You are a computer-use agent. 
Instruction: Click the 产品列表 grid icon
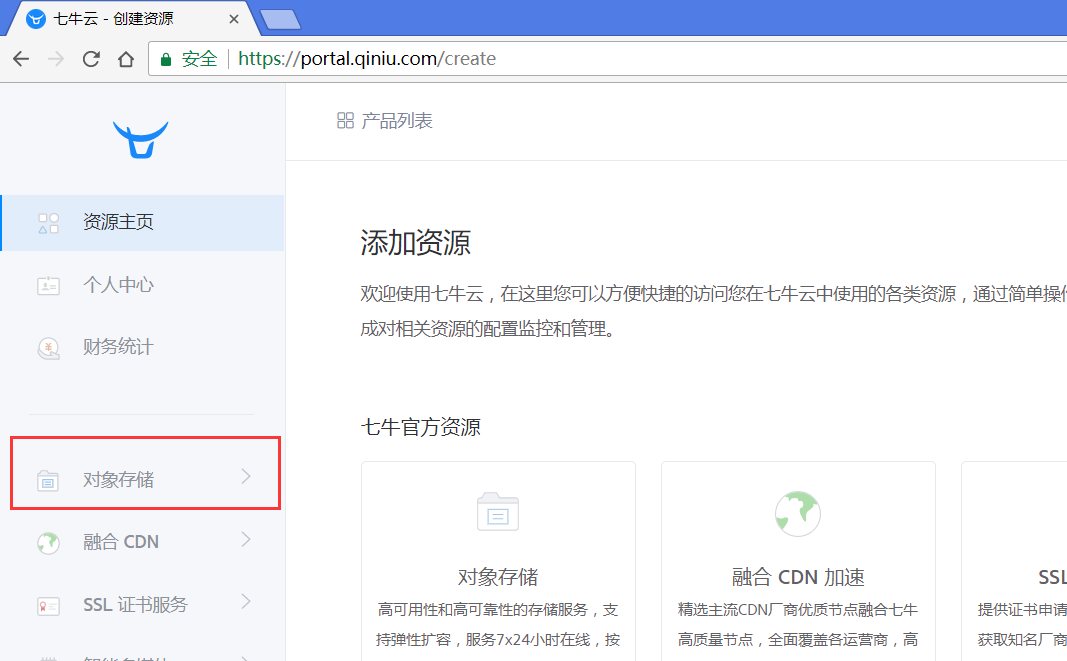[345, 119]
